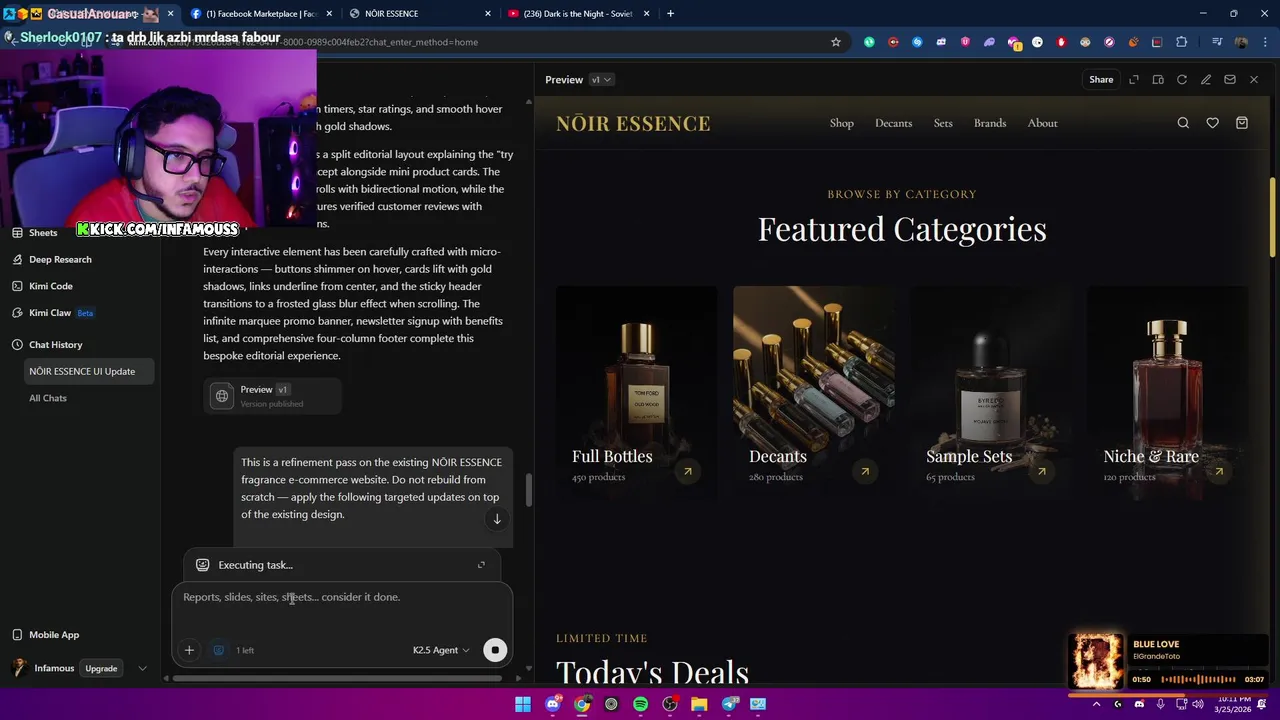Open Mobile App in sidebar

[x=54, y=635]
